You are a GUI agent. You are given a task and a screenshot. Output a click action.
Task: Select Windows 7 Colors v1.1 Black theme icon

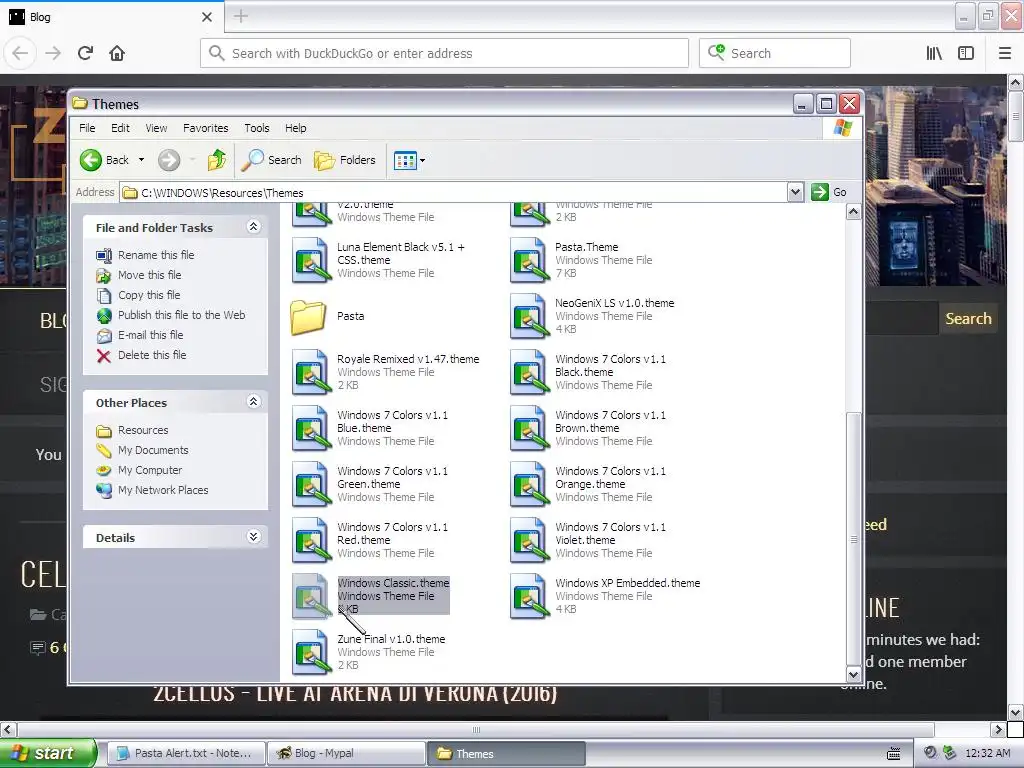pyautogui.click(x=529, y=372)
